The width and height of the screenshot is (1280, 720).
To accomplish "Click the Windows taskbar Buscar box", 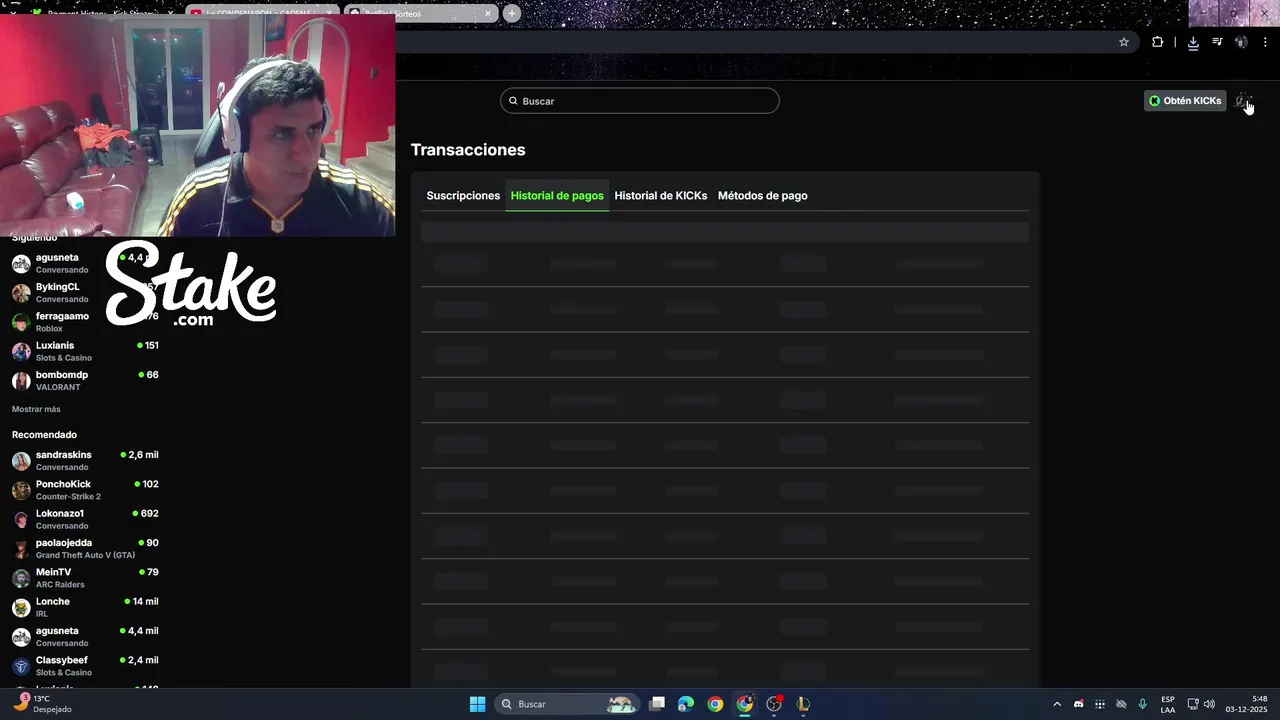I will (x=568, y=704).
